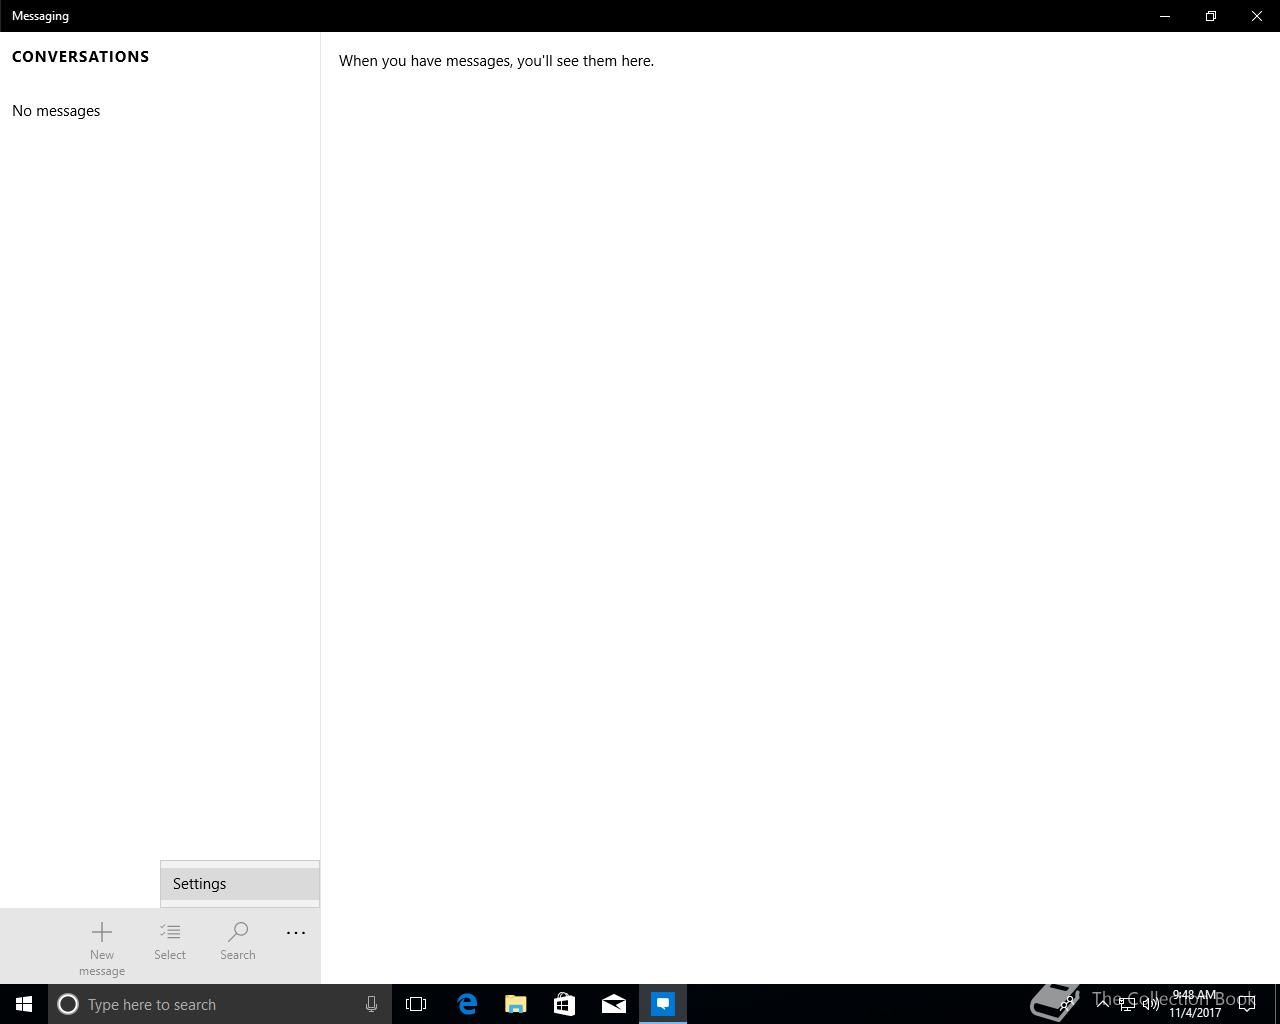The width and height of the screenshot is (1280, 1024).
Task: Open the network status tray icon
Action: coord(1127,1004)
